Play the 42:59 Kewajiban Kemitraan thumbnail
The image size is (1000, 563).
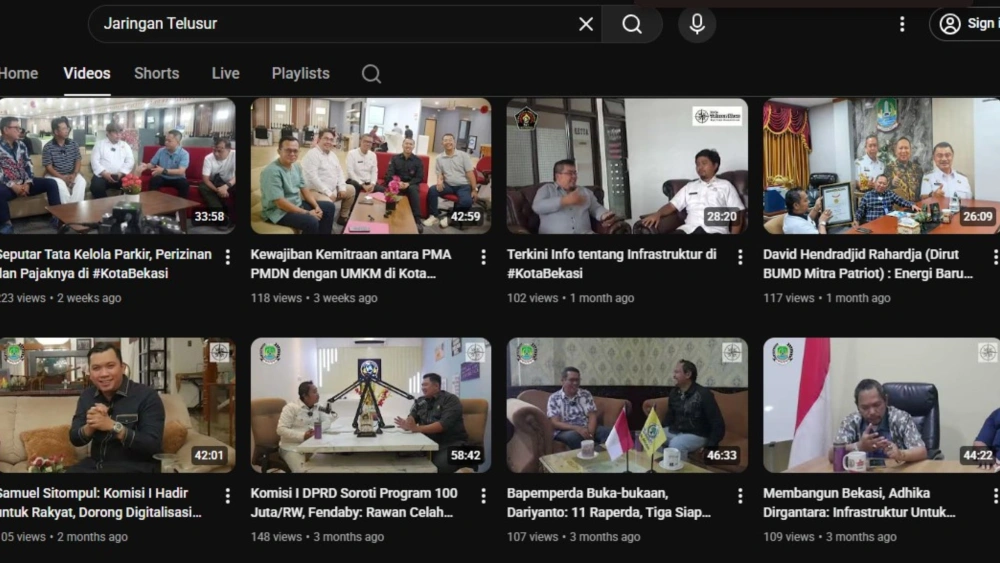click(371, 166)
